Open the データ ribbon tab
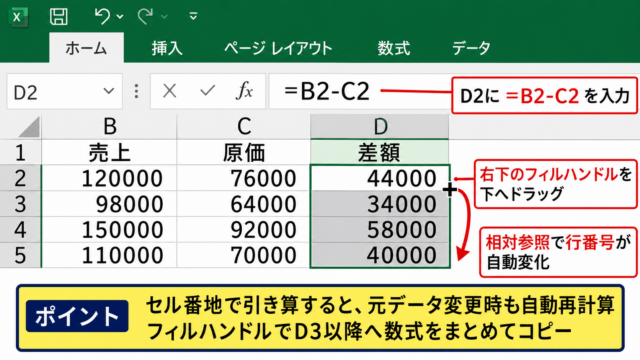 tap(471, 48)
